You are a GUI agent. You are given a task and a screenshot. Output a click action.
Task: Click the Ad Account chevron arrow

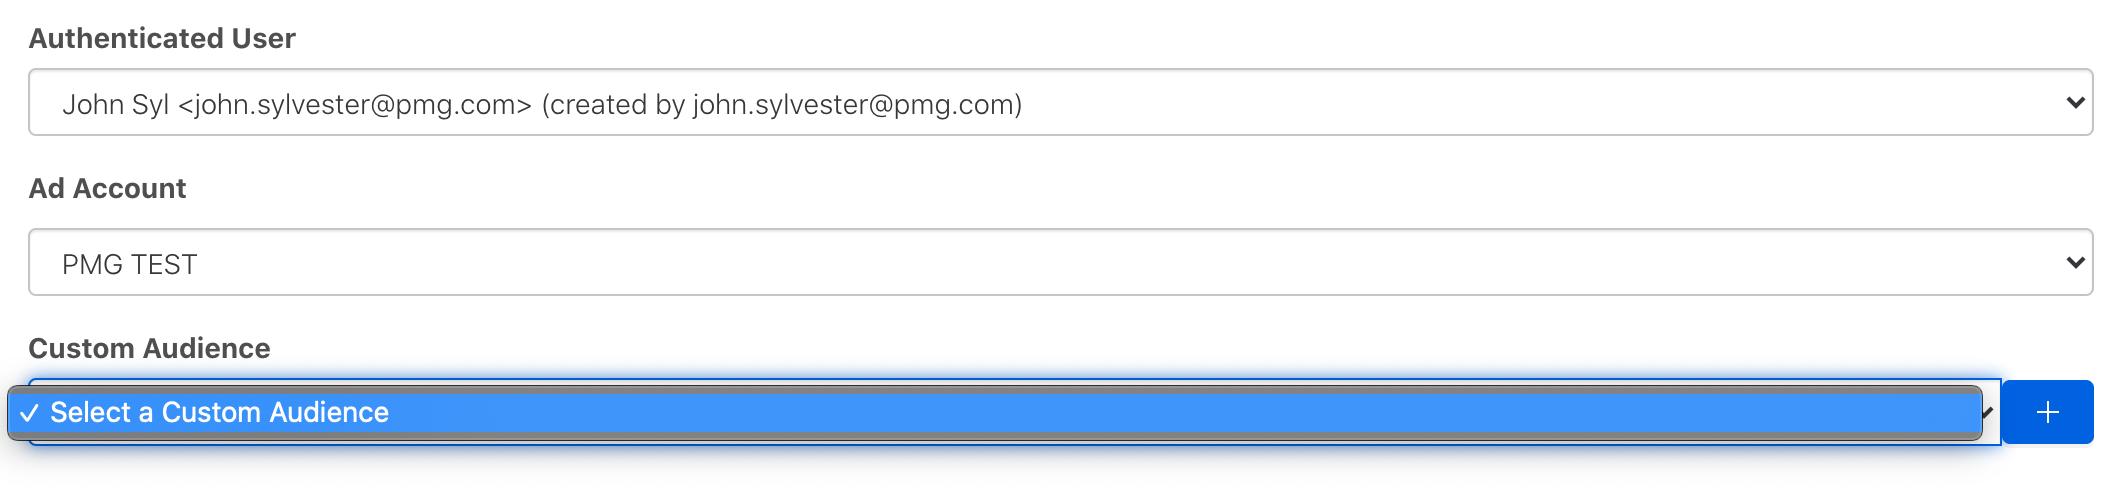click(2075, 262)
